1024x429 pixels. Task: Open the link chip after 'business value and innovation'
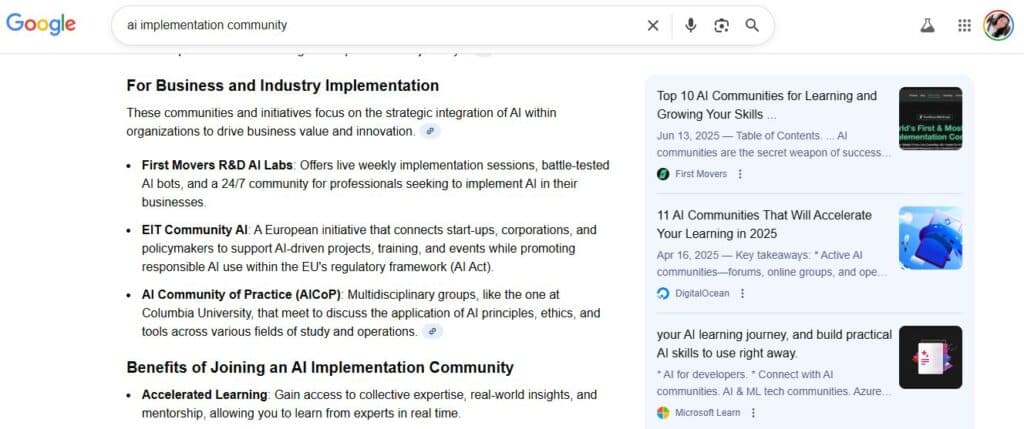[x=430, y=131]
